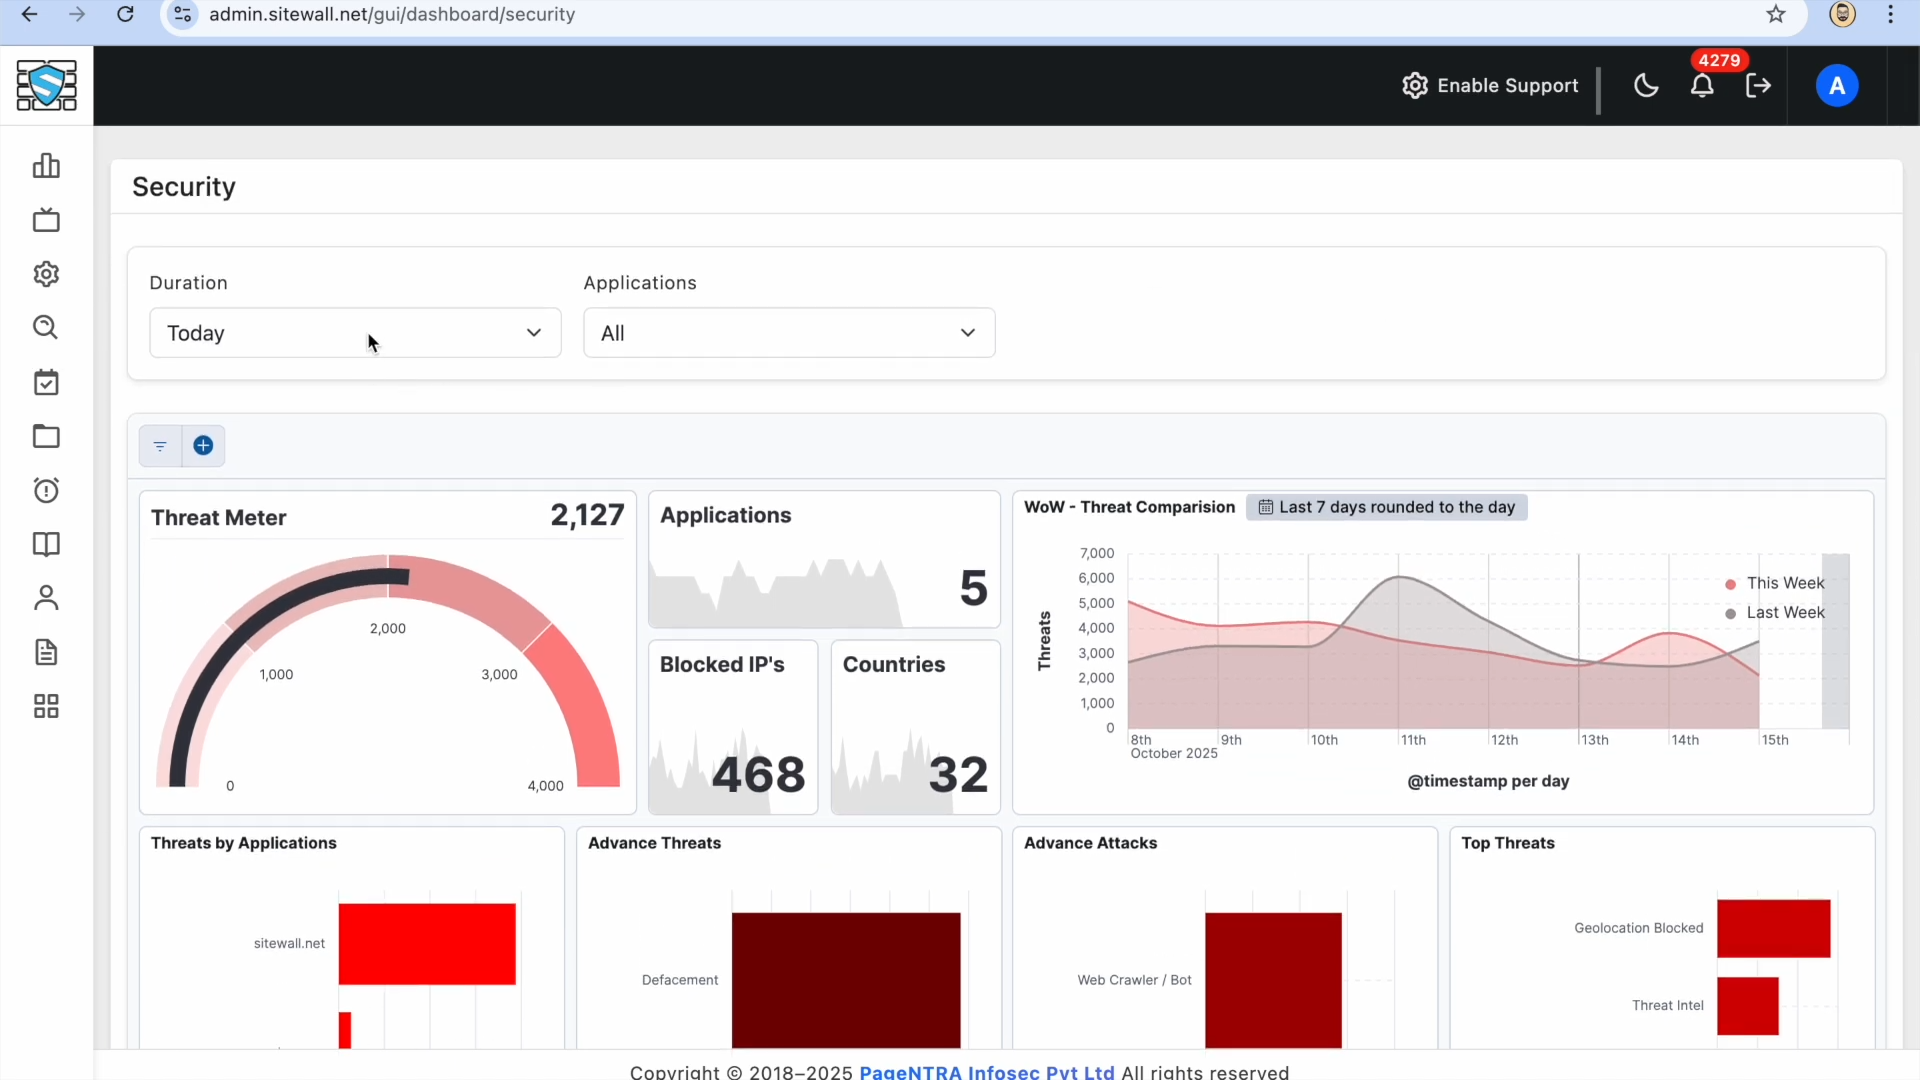Open browser three-dot menu
Viewport: 1920px width, 1080px height.
point(1890,14)
